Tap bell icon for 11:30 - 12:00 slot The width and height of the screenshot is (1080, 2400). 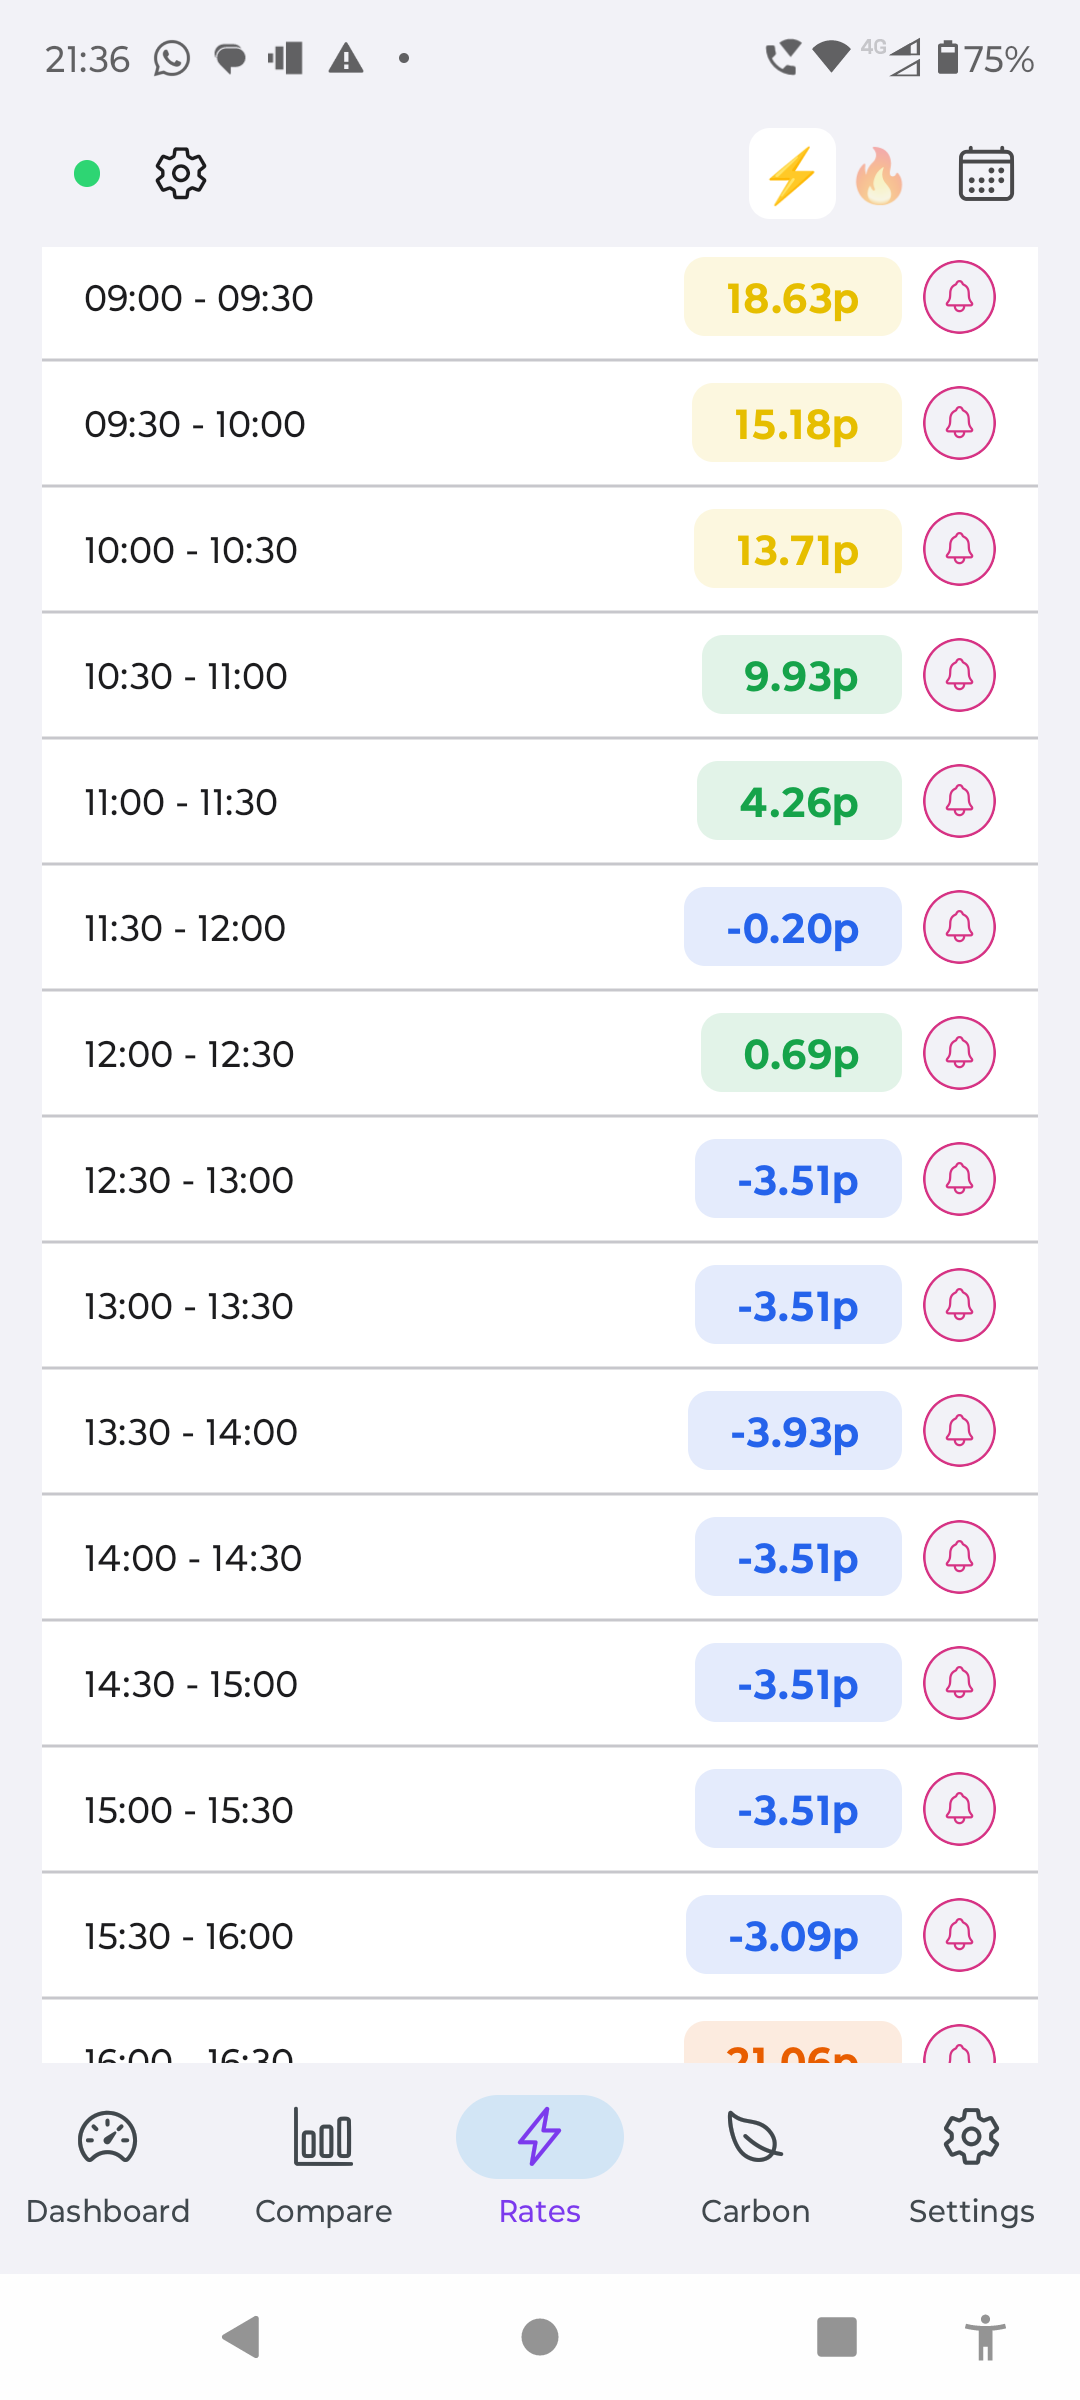click(x=959, y=927)
